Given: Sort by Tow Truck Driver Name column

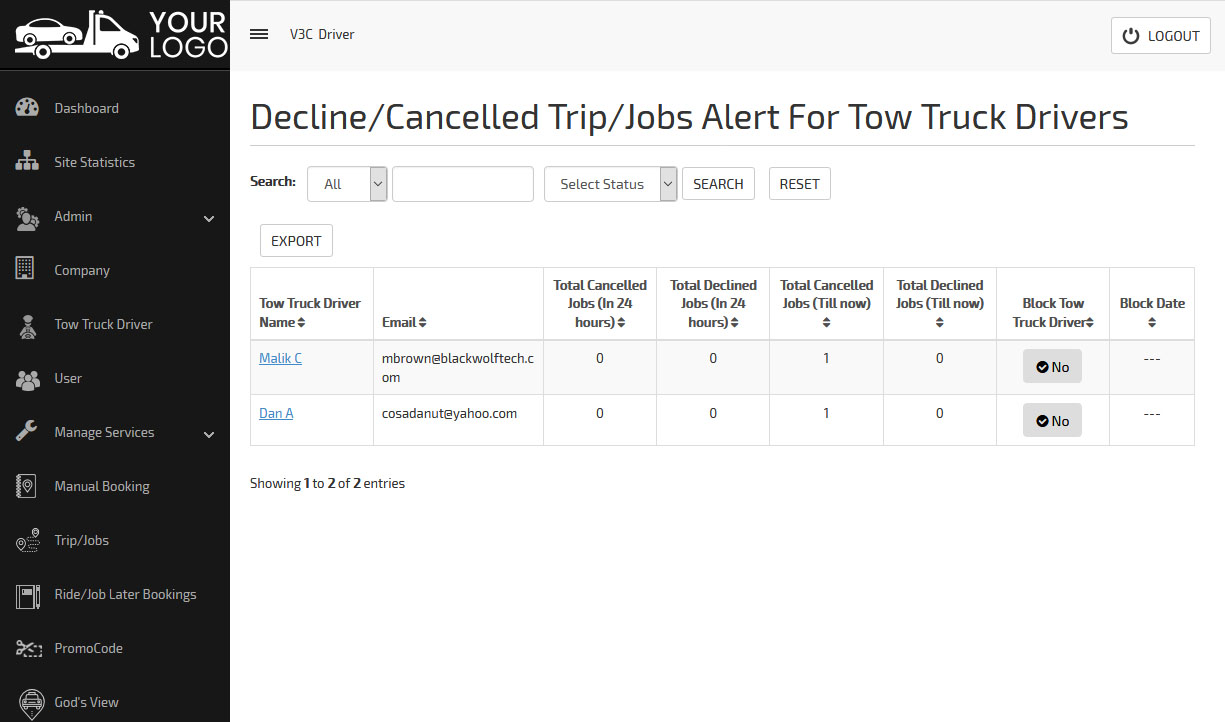Looking at the screenshot, I should click(x=310, y=312).
